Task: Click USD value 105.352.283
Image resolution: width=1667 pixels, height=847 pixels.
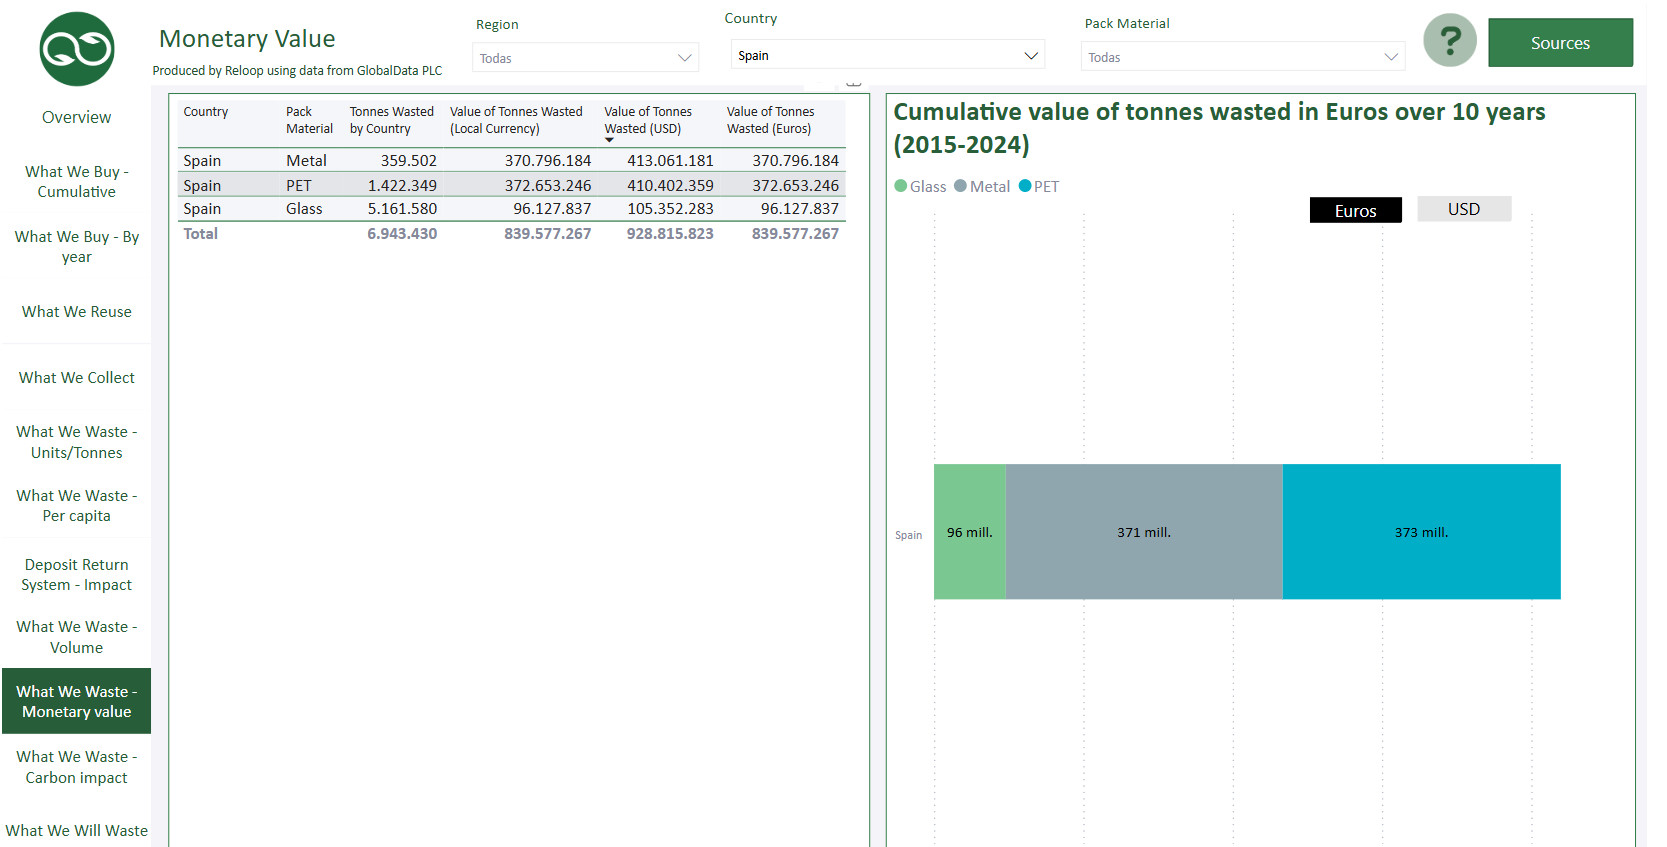Action: click(x=670, y=209)
